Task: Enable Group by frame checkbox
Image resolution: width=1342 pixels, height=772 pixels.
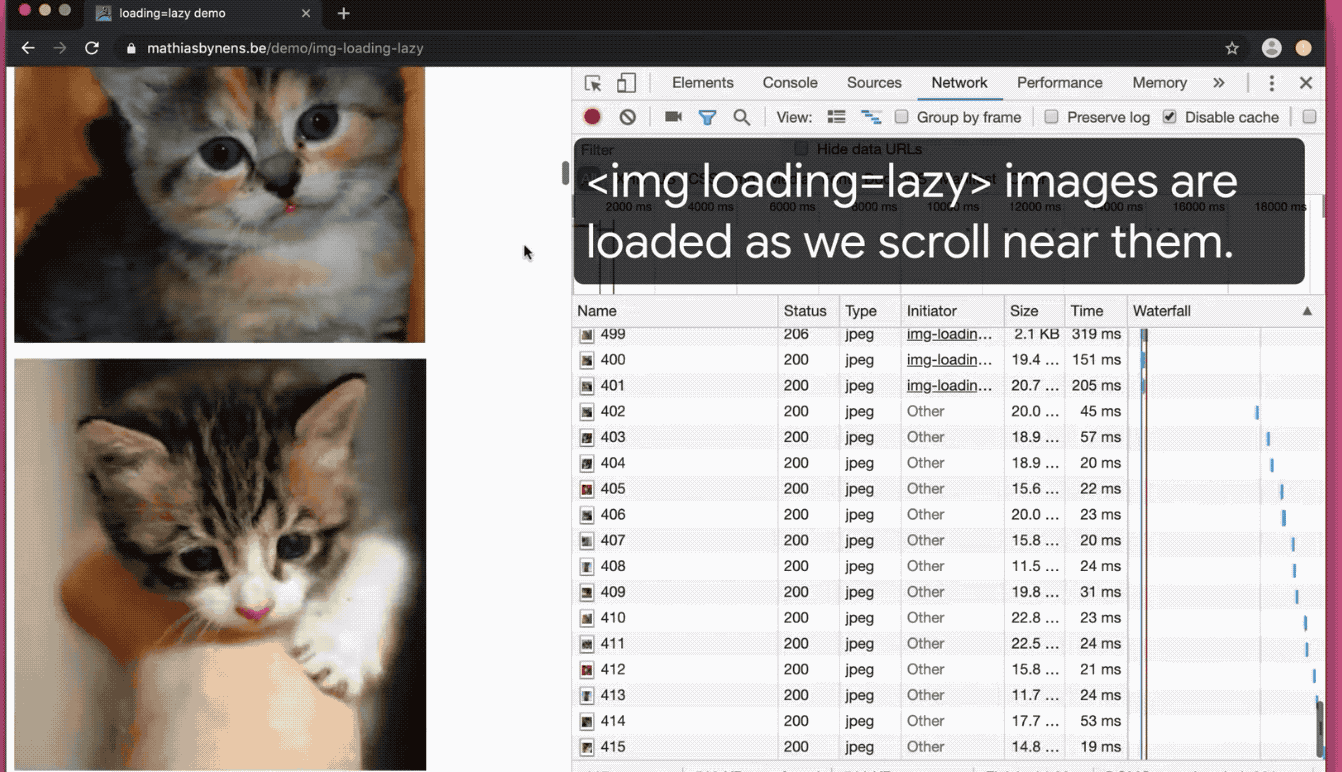Action: tap(901, 117)
